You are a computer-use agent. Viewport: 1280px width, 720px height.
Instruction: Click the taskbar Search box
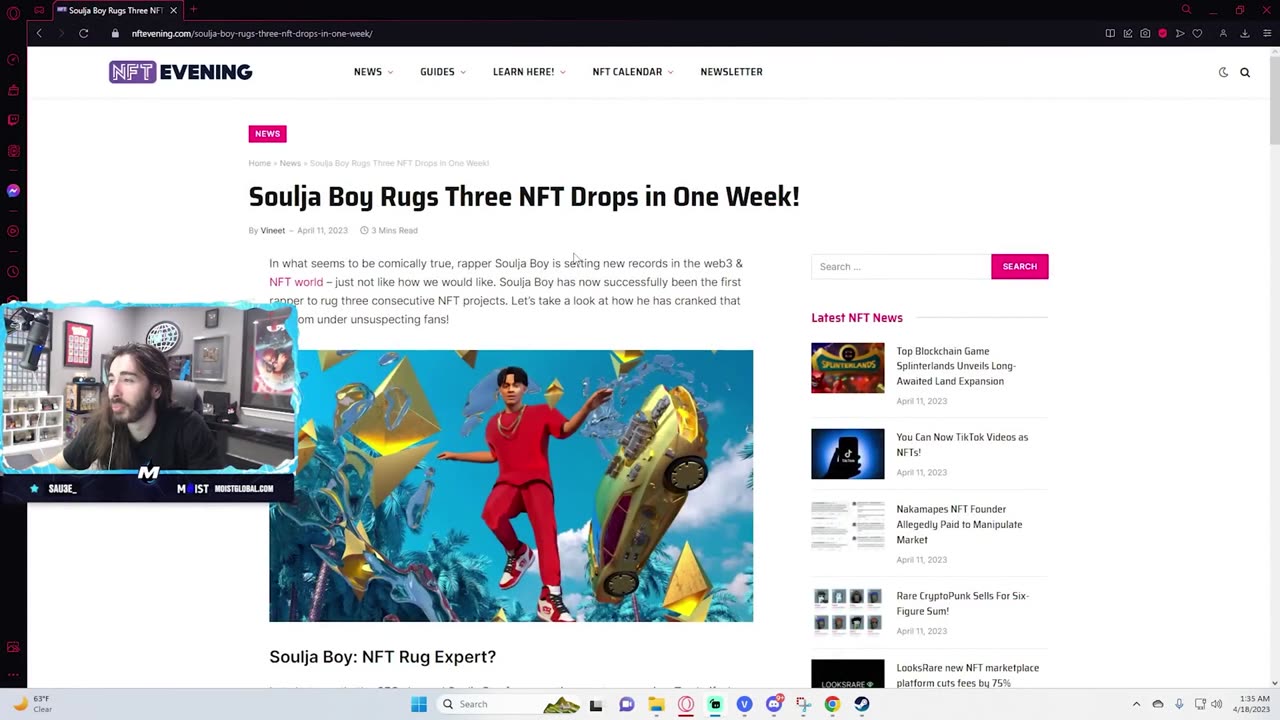coord(510,704)
